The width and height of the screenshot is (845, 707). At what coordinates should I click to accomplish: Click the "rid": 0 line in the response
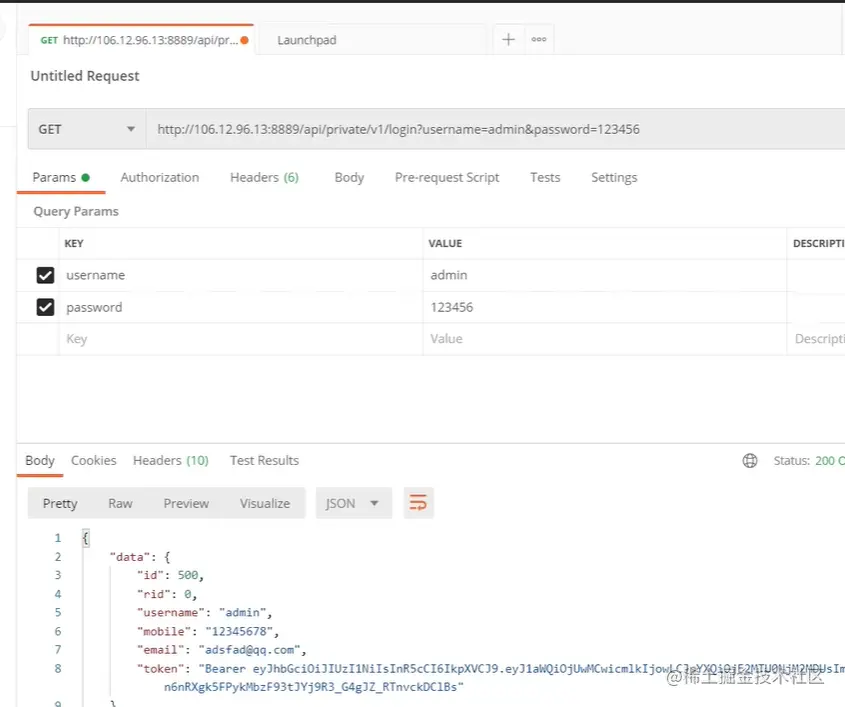(x=167, y=594)
